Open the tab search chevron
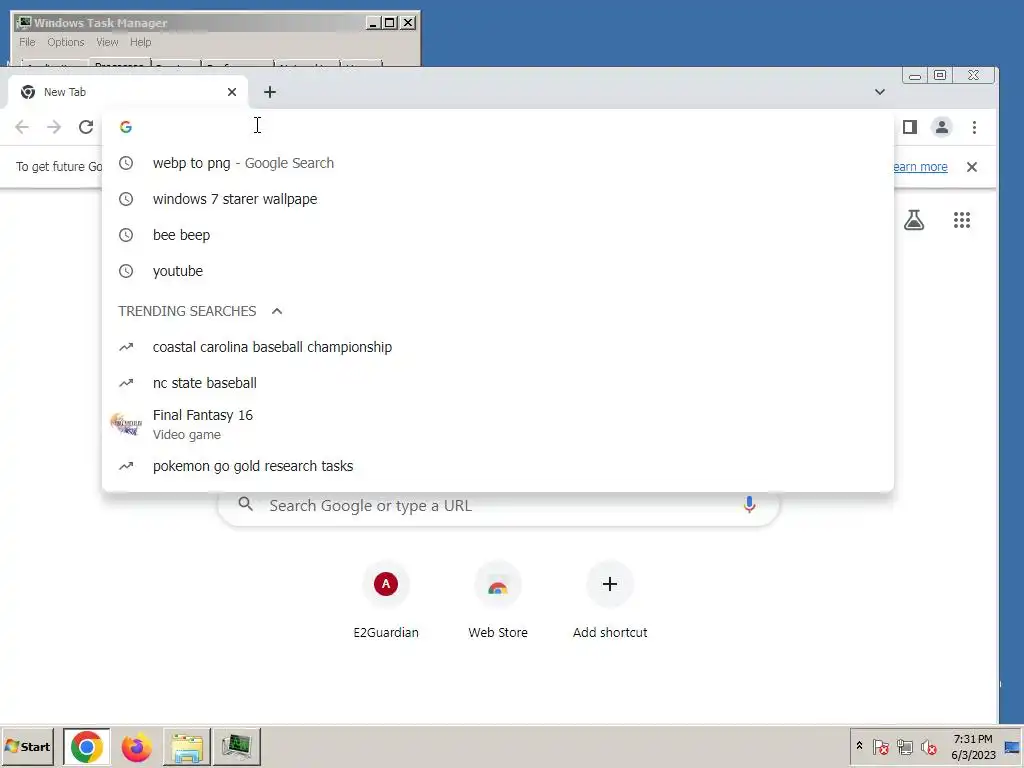This screenshot has width=1024, height=768. coord(880,92)
